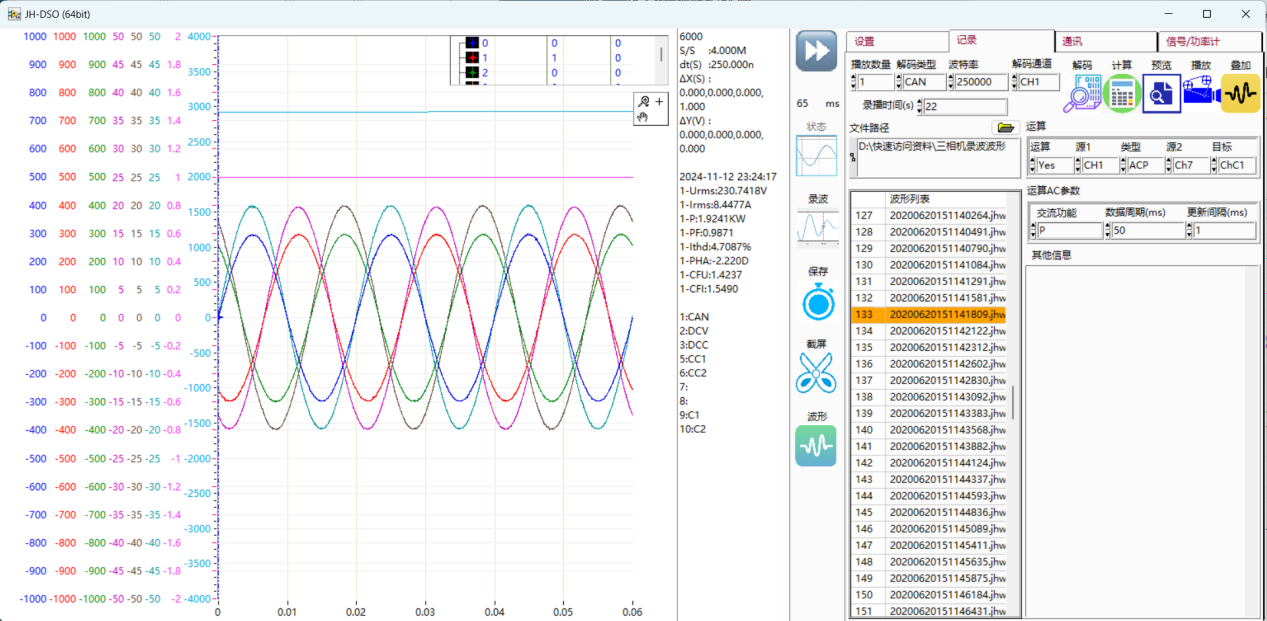Screen dimensions: 1267x621
Task: Open the 解码 decode magnifier icon
Action: point(1081,94)
